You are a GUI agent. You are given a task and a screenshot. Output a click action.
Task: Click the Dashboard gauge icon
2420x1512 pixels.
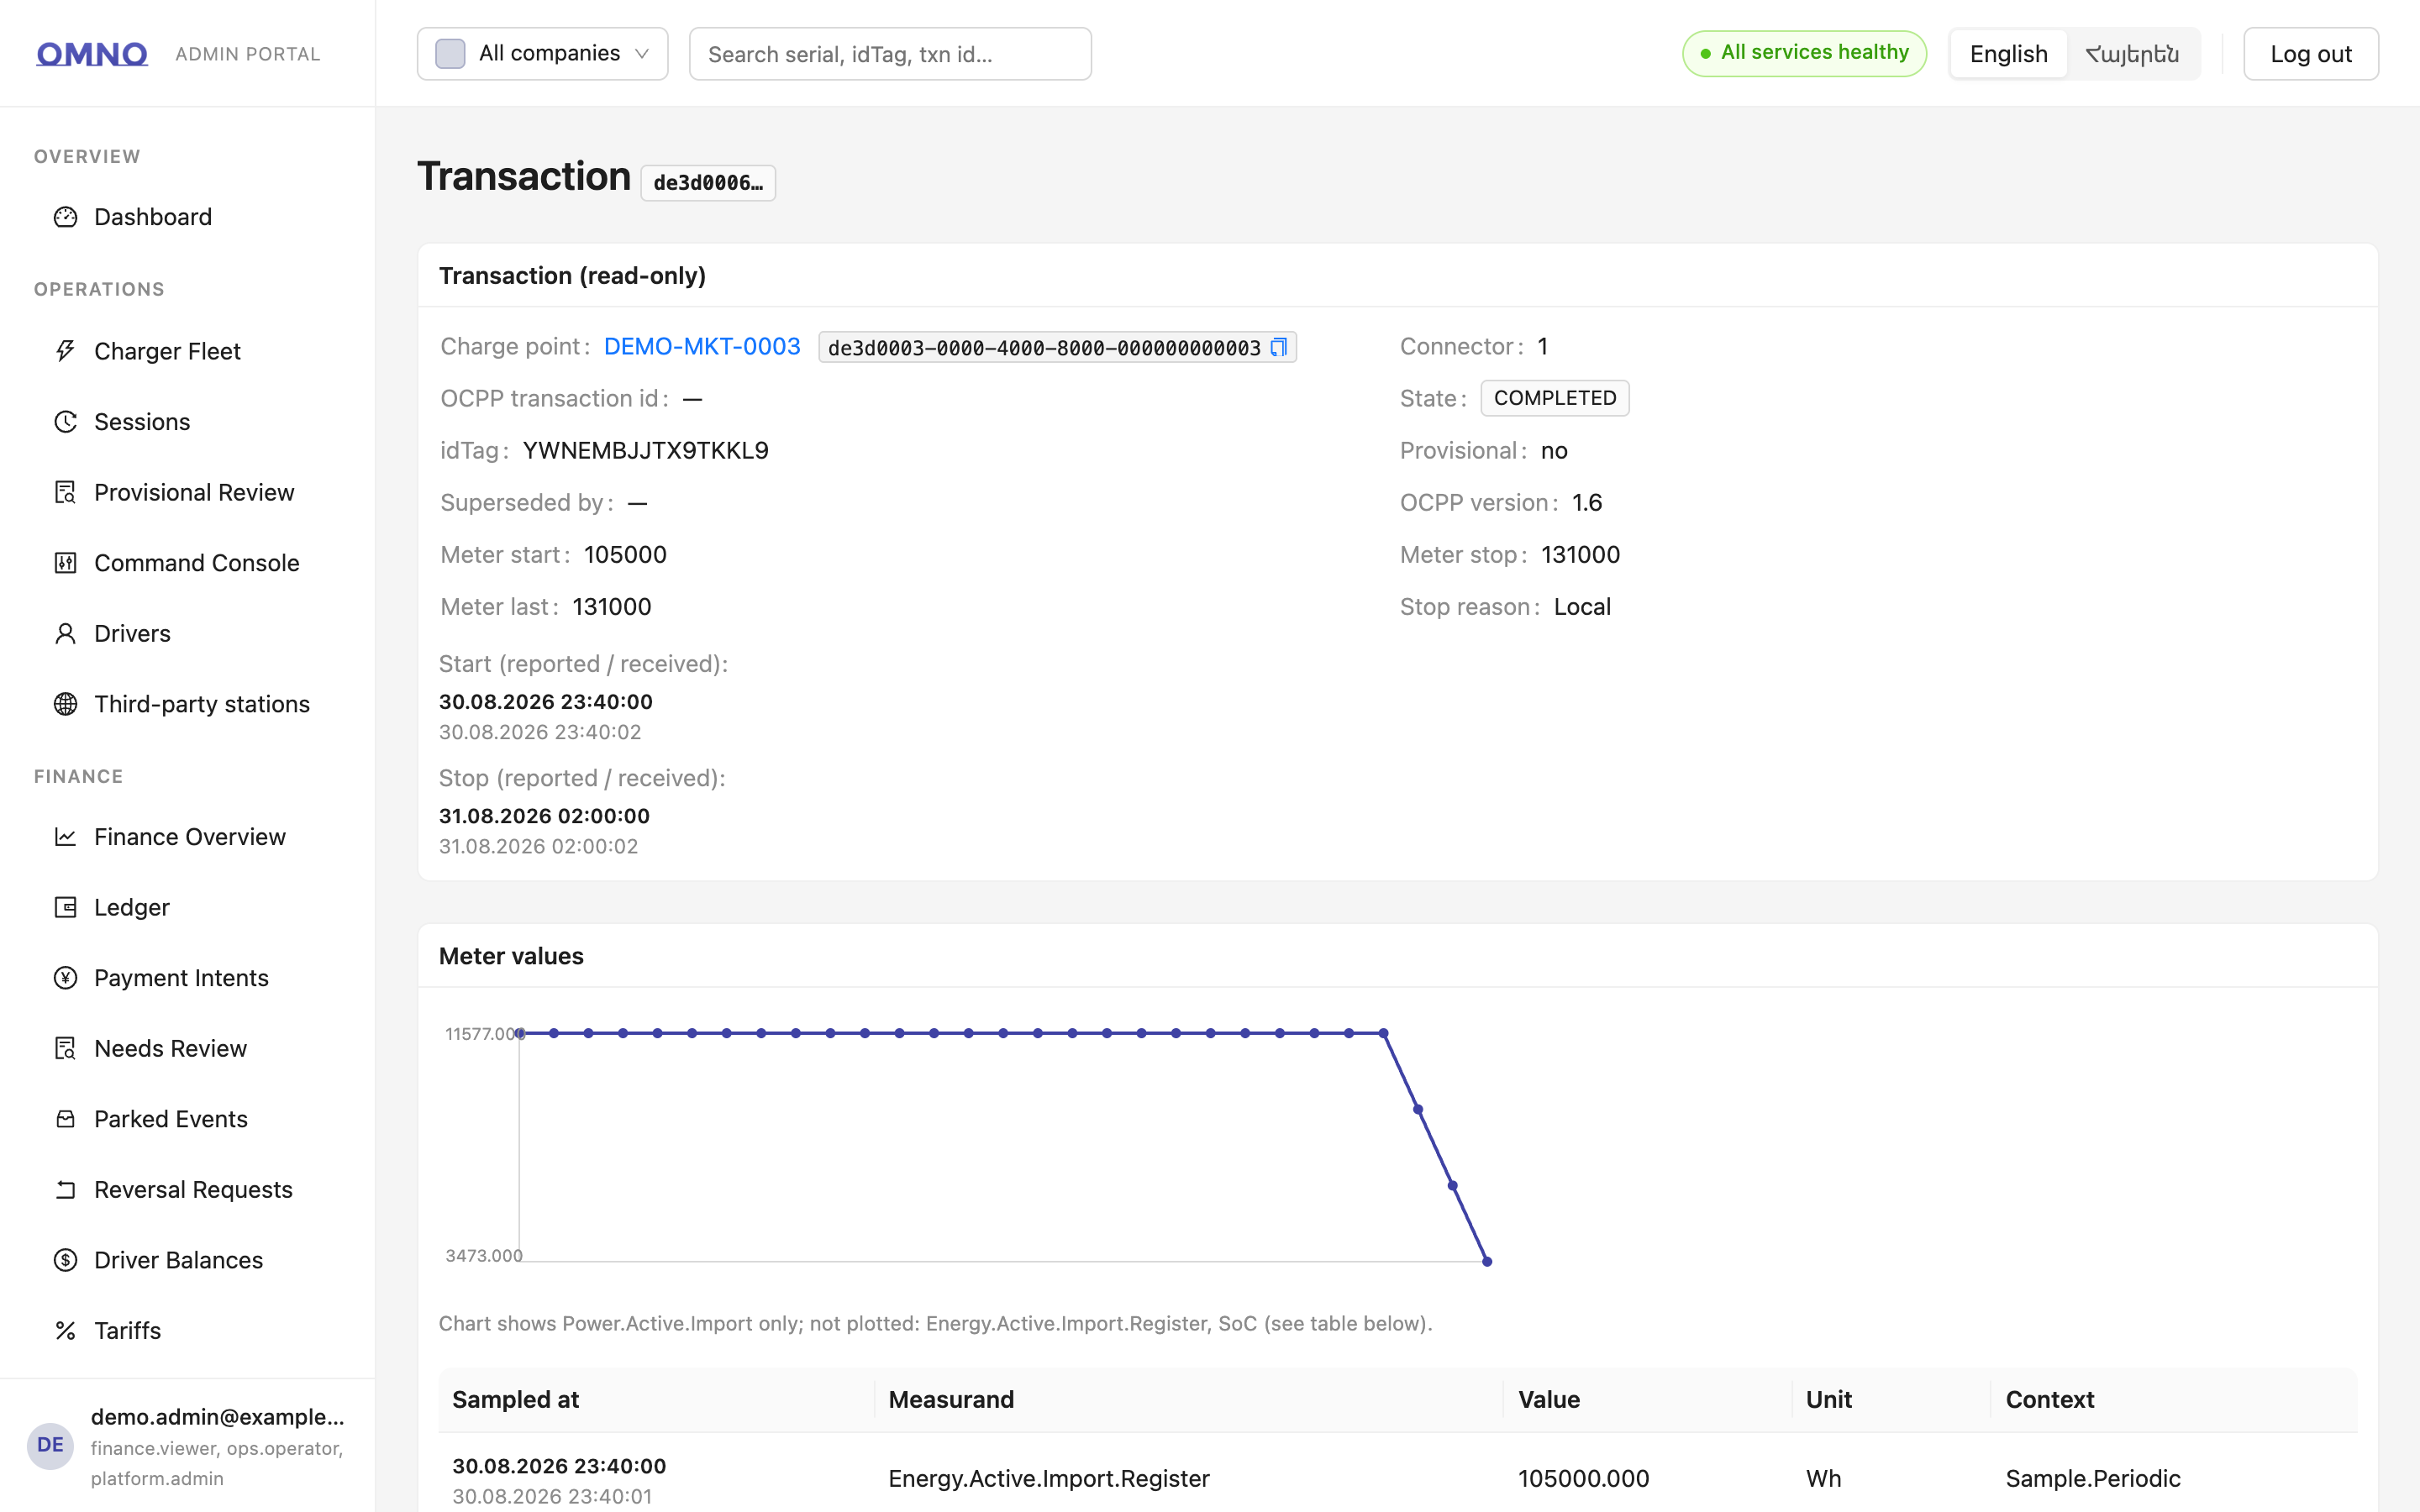pyautogui.click(x=65, y=217)
